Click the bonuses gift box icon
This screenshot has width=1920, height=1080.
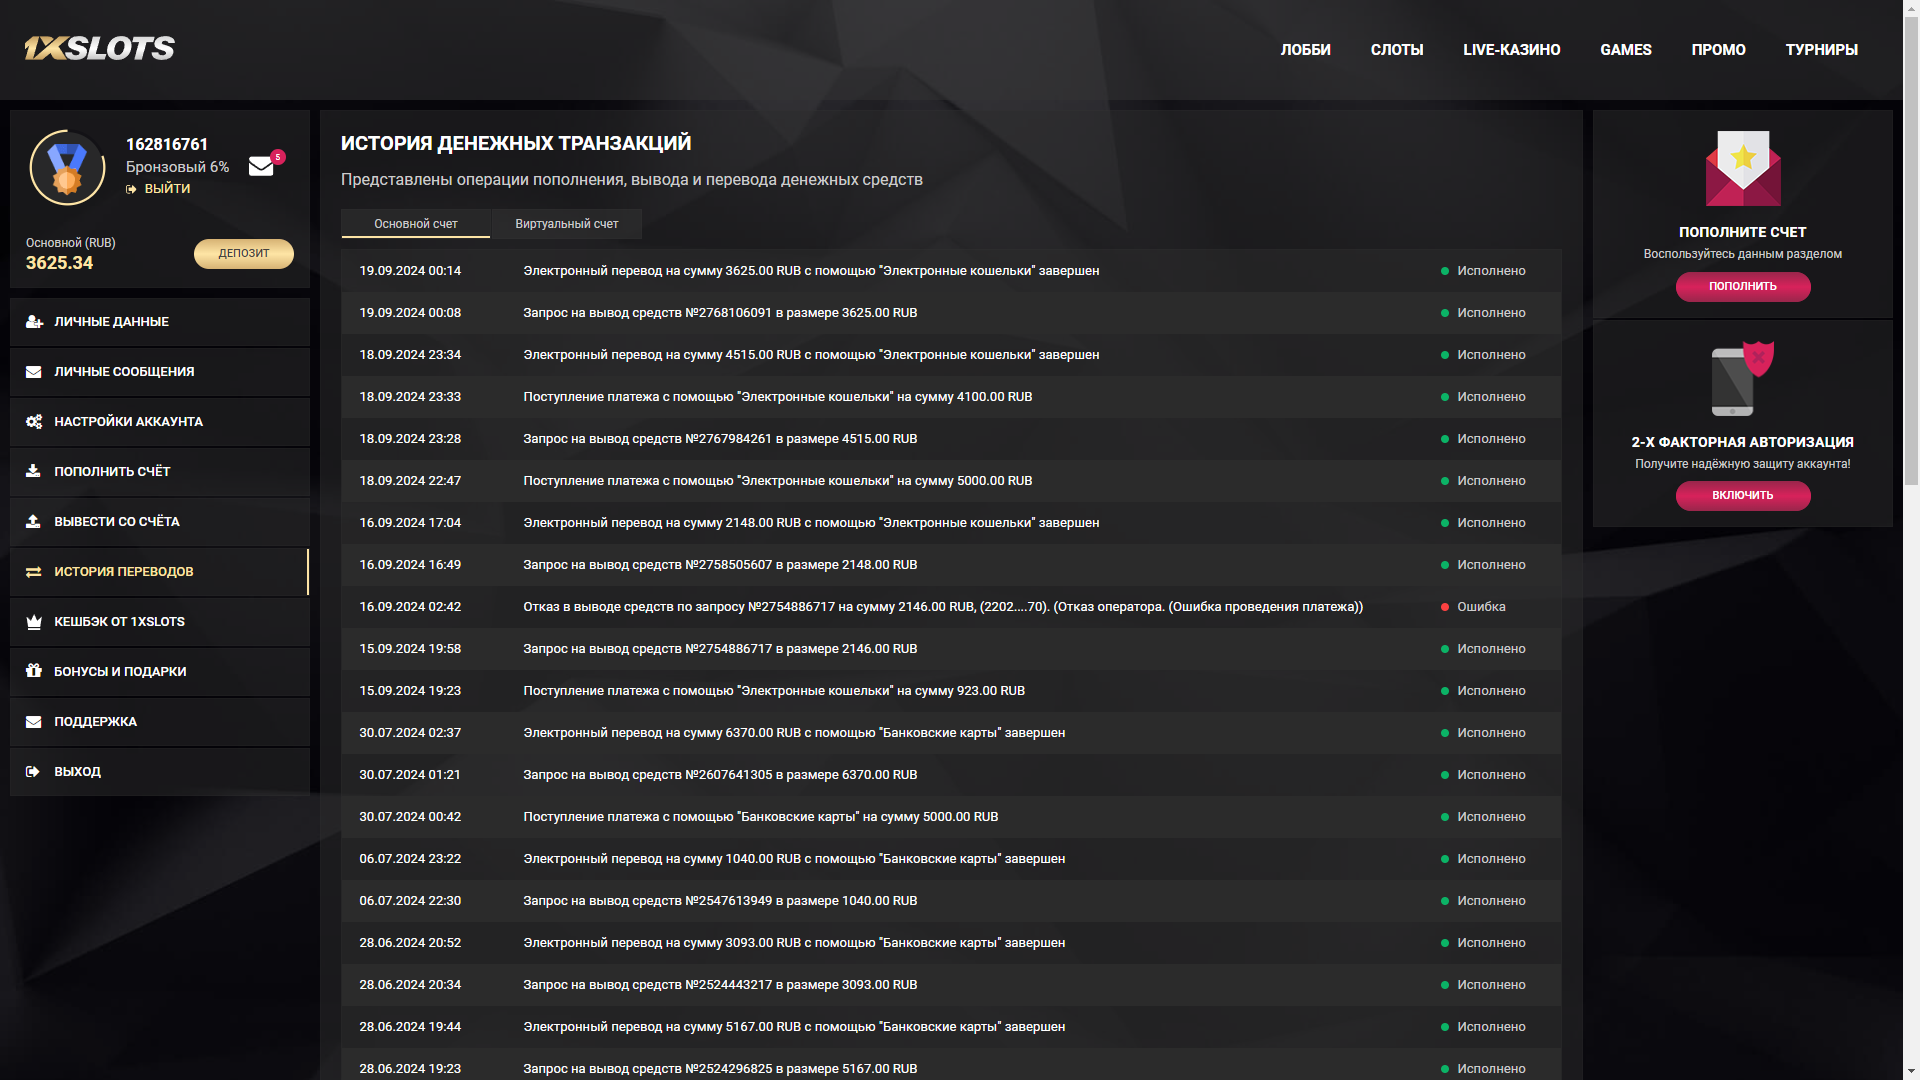click(34, 671)
